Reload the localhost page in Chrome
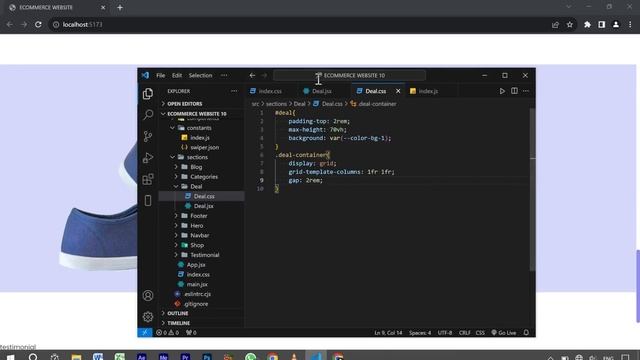The image size is (640, 360). [x=38, y=24]
